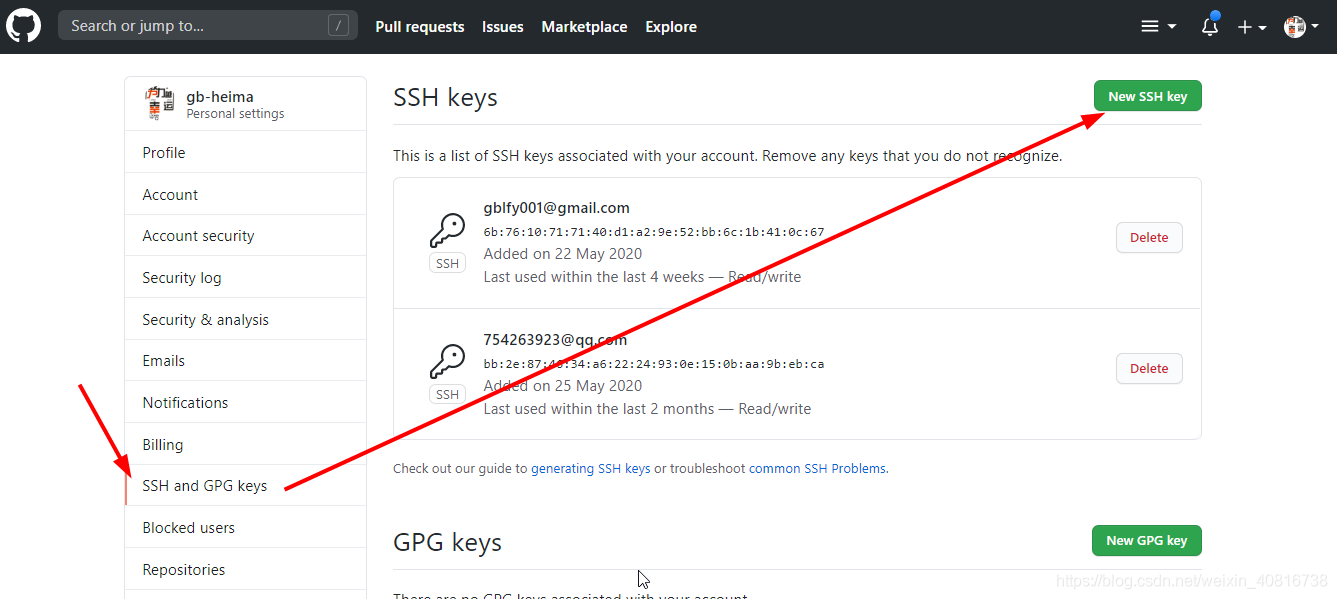Click the Added on 22 May 2020 text
Screen dimensions: 1337x599
(x=563, y=254)
